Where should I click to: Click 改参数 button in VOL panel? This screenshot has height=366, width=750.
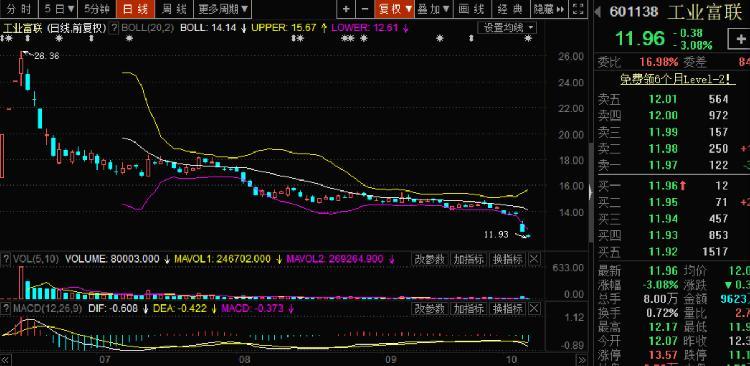(430, 259)
